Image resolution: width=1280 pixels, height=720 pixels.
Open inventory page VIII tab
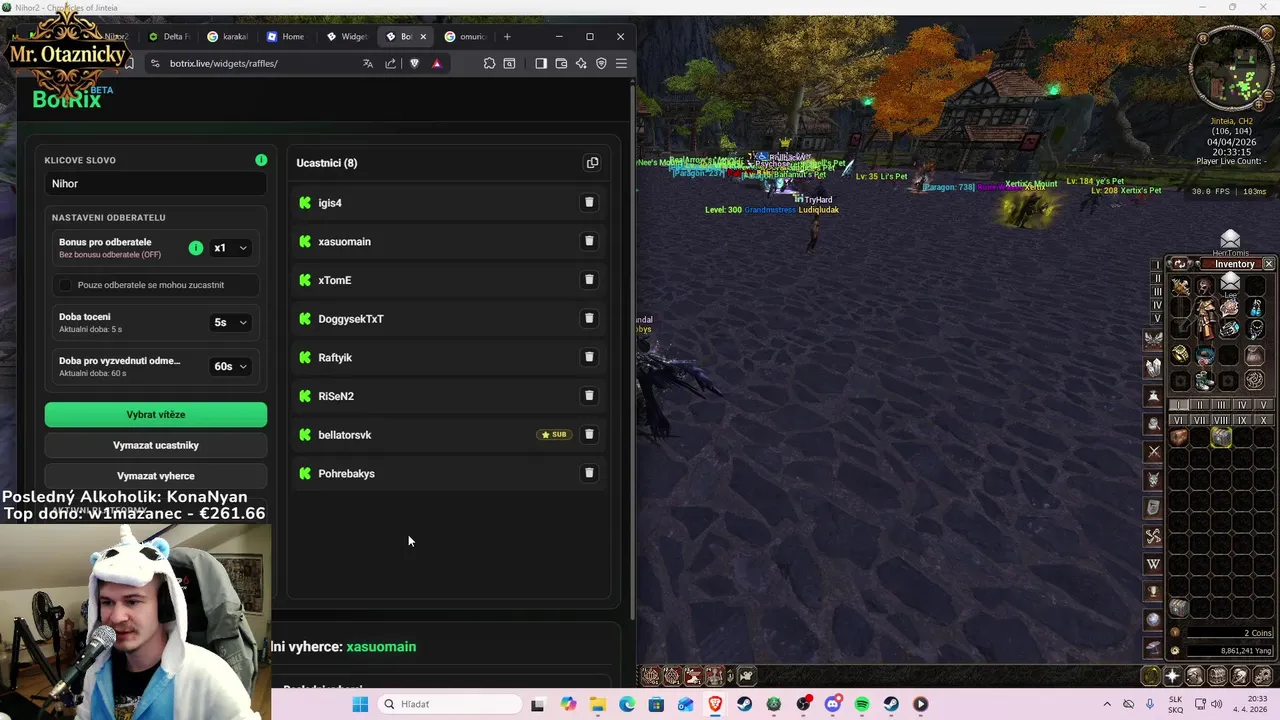(x=1221, y=420)
